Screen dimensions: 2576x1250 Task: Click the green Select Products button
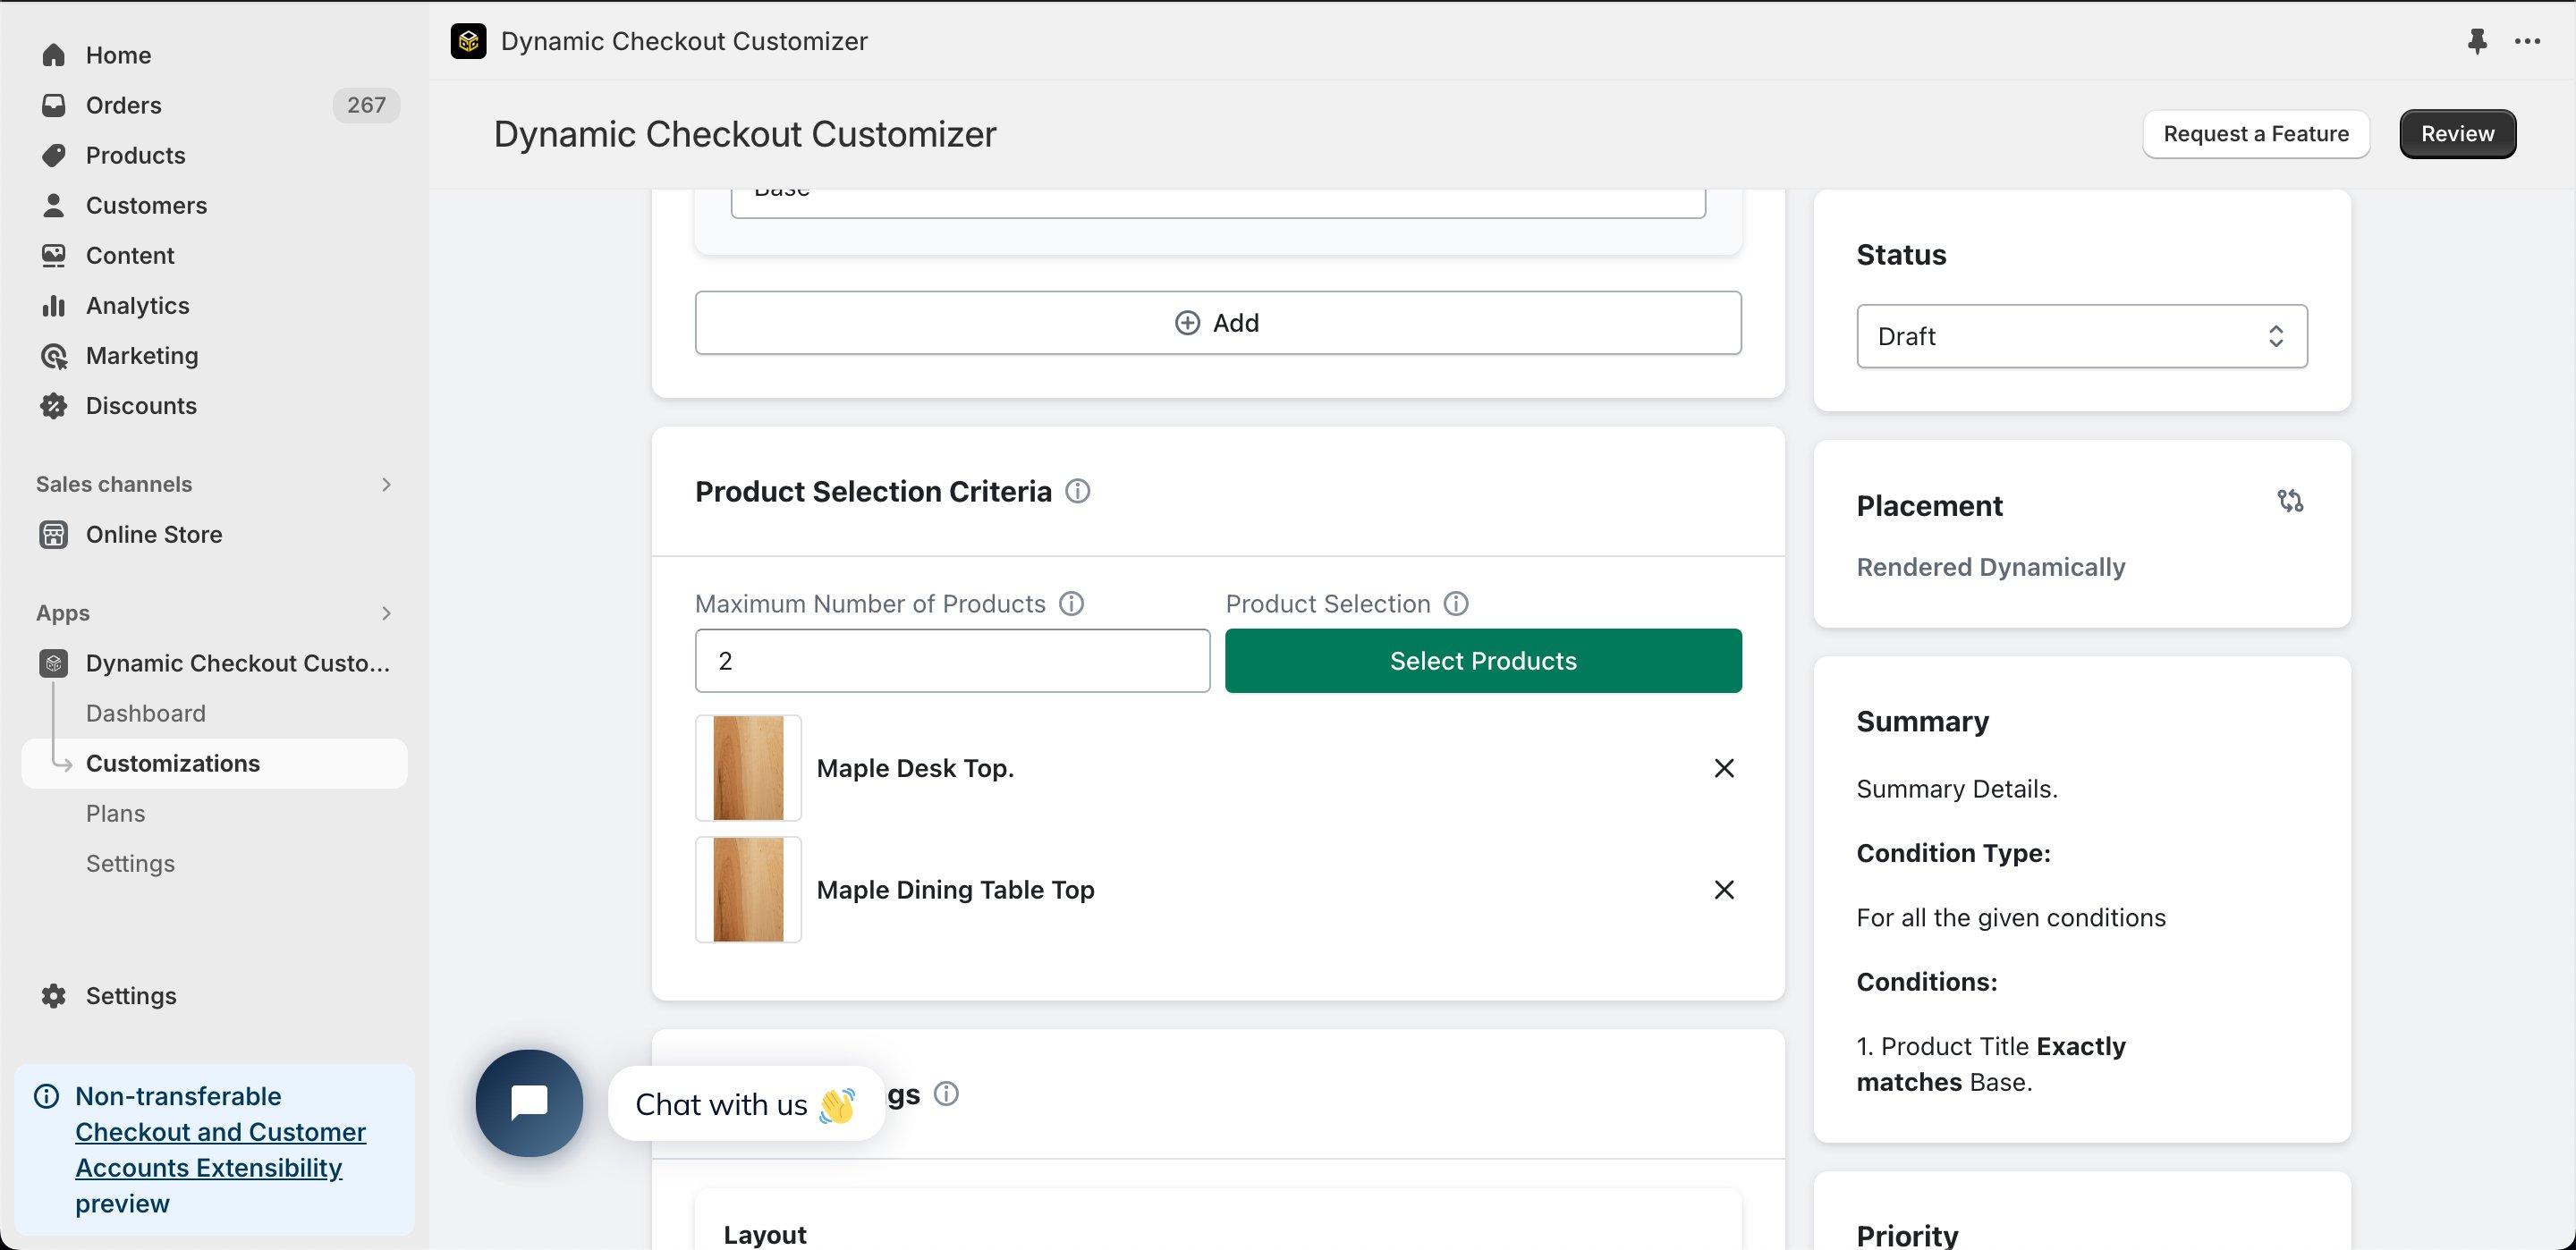point(1483,660)
